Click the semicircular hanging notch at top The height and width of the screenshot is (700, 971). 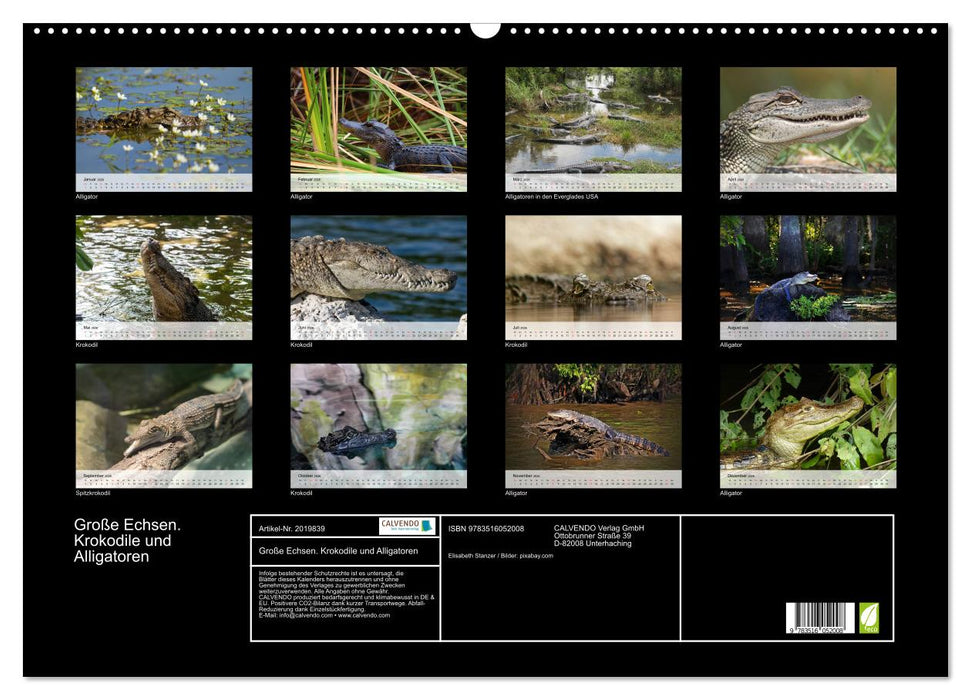[x=485, y=29]
